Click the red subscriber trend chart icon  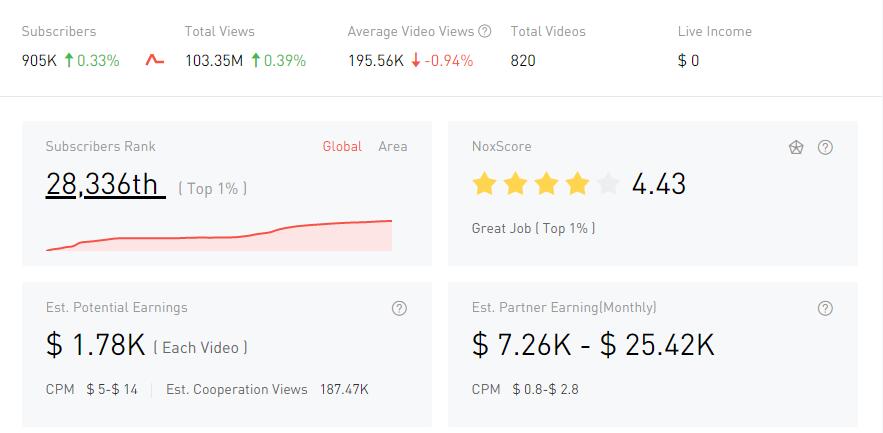(154, 60)
